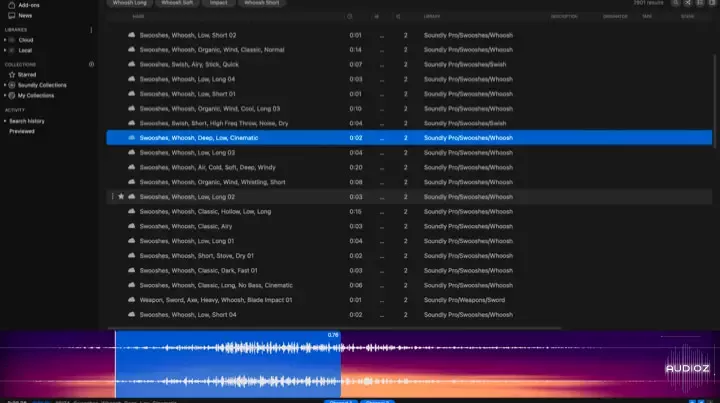Click the shuffle icon at top right
The image size is (720, 403).
pos(687,3)
